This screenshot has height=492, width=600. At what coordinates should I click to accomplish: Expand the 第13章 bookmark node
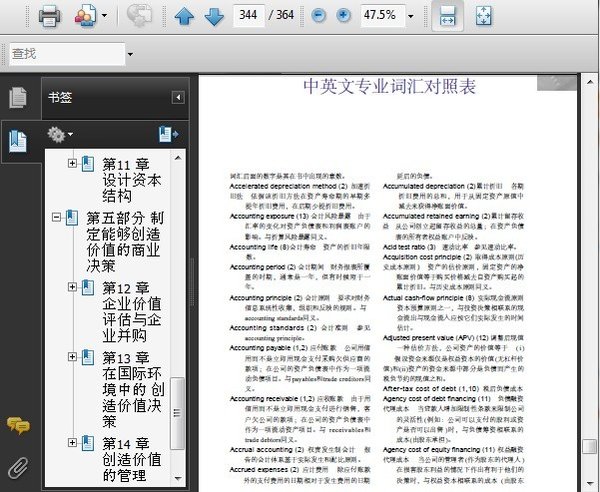[x=72, y=357]
